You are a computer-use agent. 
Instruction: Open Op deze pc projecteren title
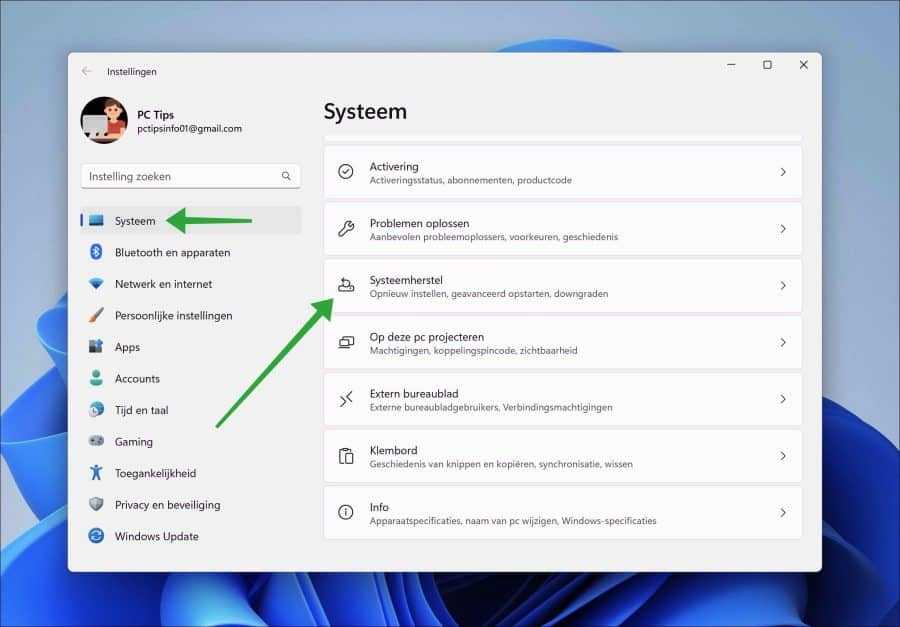[426, 337]
